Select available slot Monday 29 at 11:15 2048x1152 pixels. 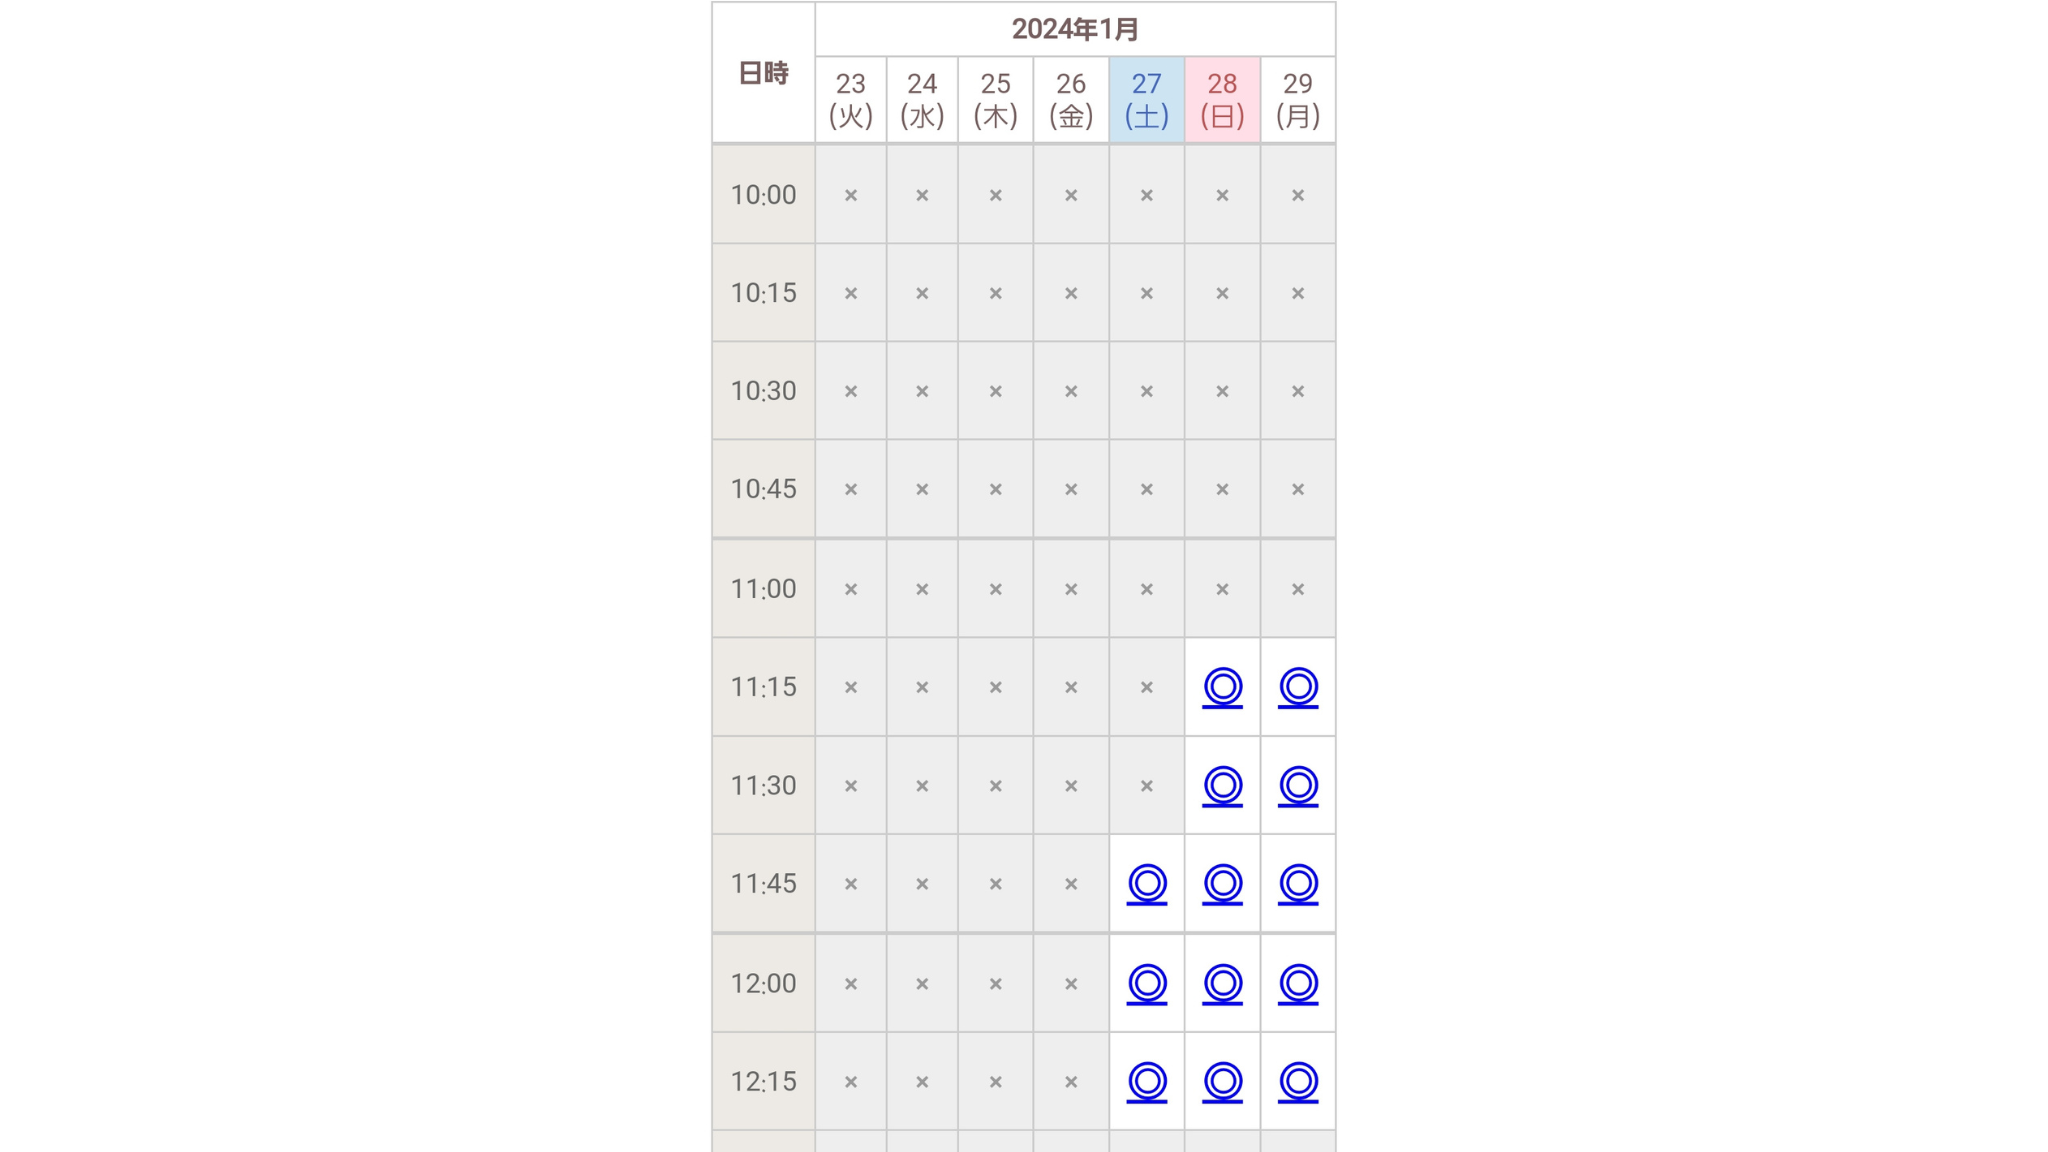click(1298, 687)
